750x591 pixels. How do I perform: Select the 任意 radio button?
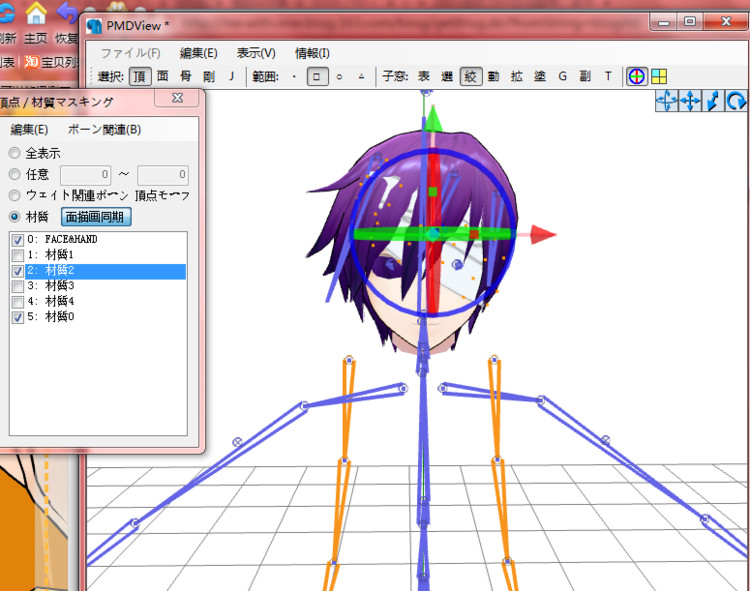click(14, 175)
